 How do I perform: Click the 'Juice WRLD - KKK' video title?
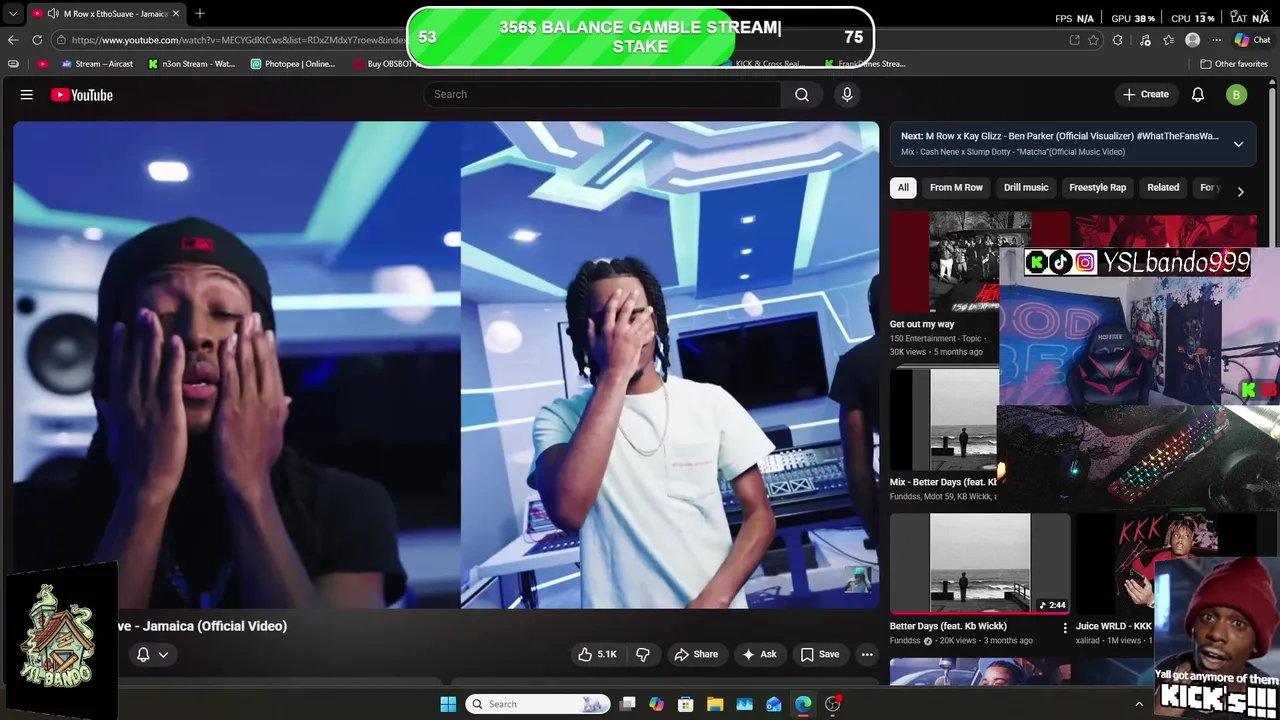[1114, 626]
